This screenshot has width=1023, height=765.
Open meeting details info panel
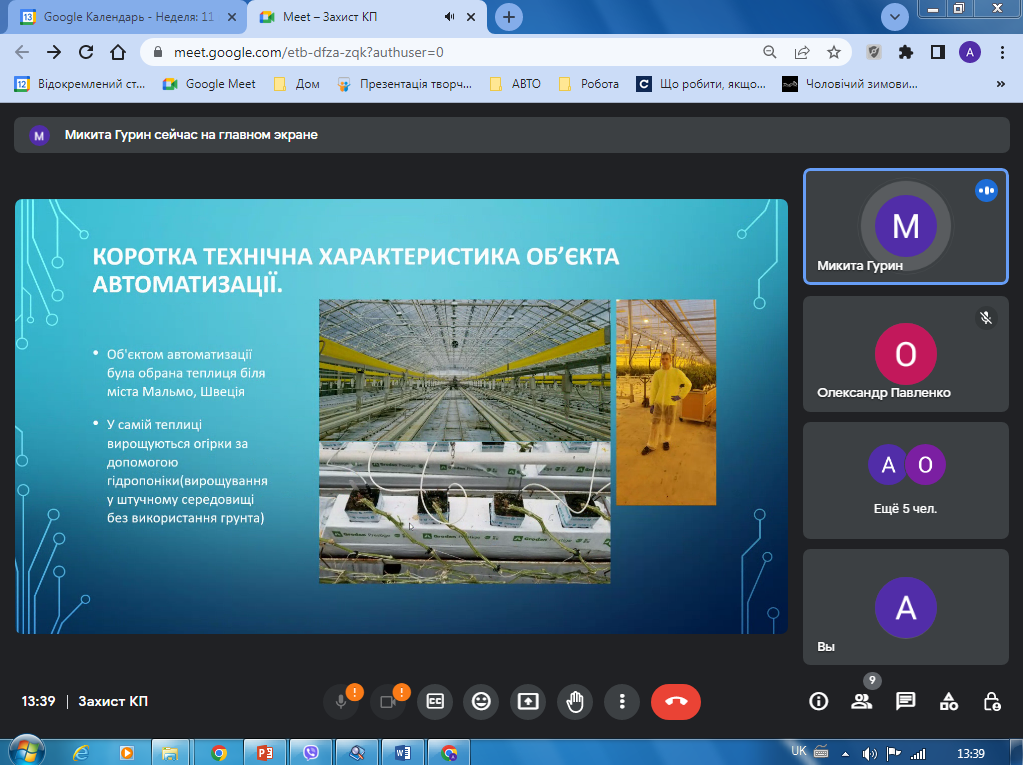point(818,701)
